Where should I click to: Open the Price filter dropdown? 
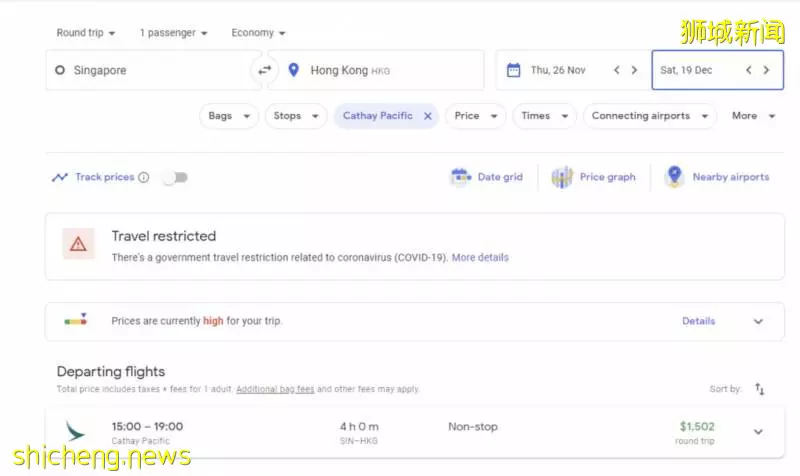[x=476, y=116]
